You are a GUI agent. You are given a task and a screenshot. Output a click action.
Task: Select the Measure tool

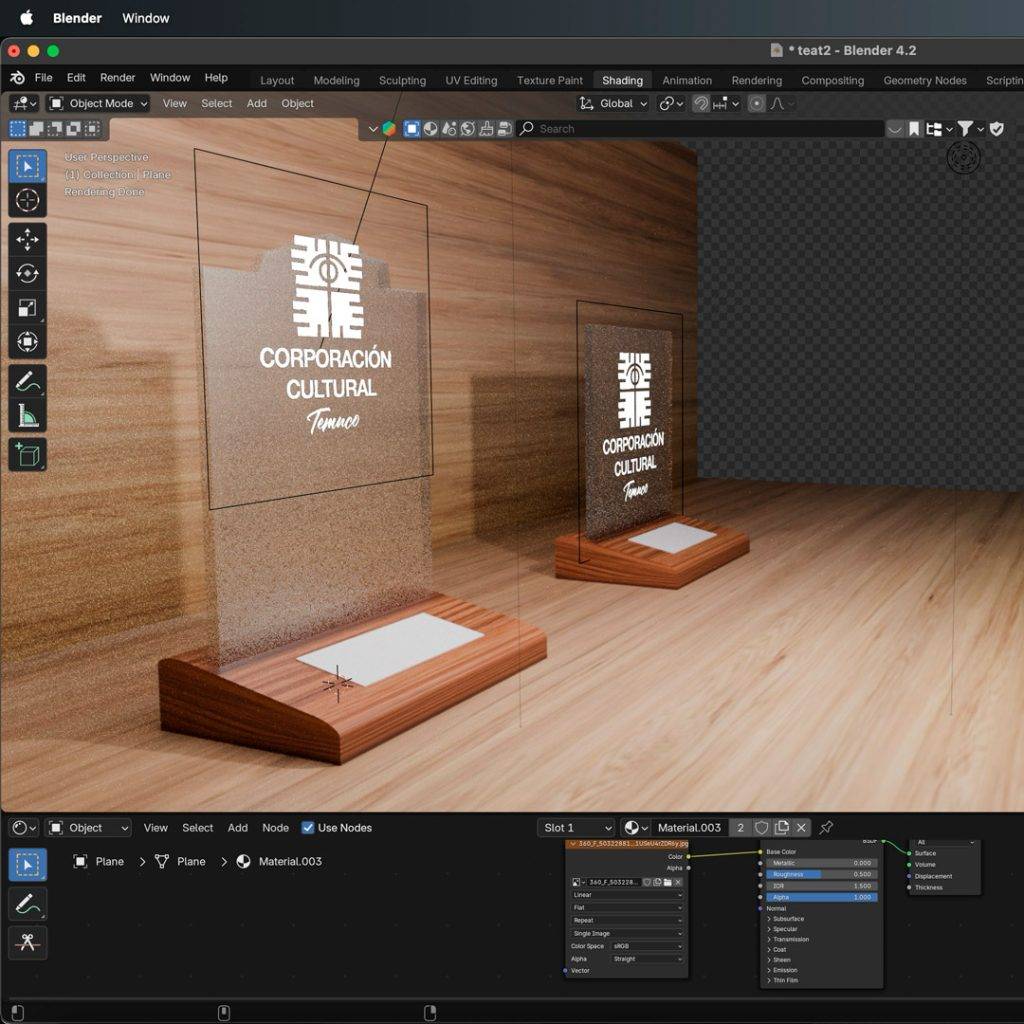(27, 415)
